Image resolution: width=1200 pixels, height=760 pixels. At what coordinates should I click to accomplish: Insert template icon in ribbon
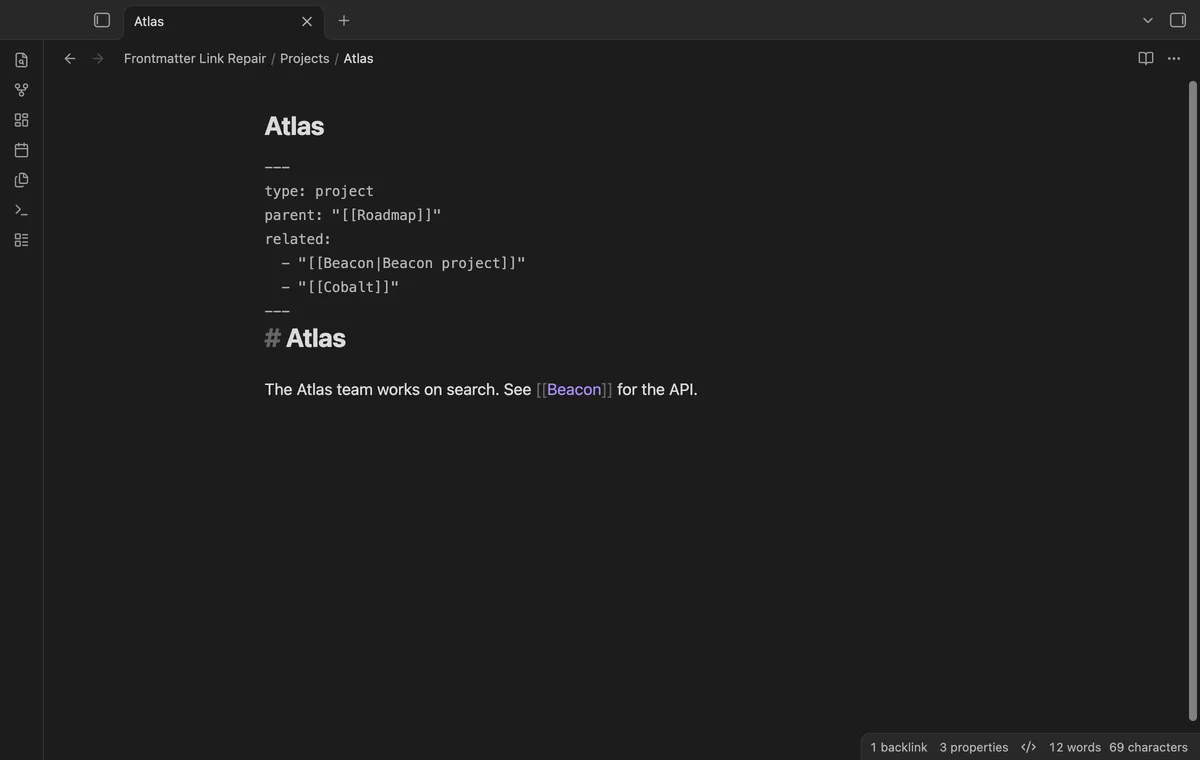[x=21, y=180]
